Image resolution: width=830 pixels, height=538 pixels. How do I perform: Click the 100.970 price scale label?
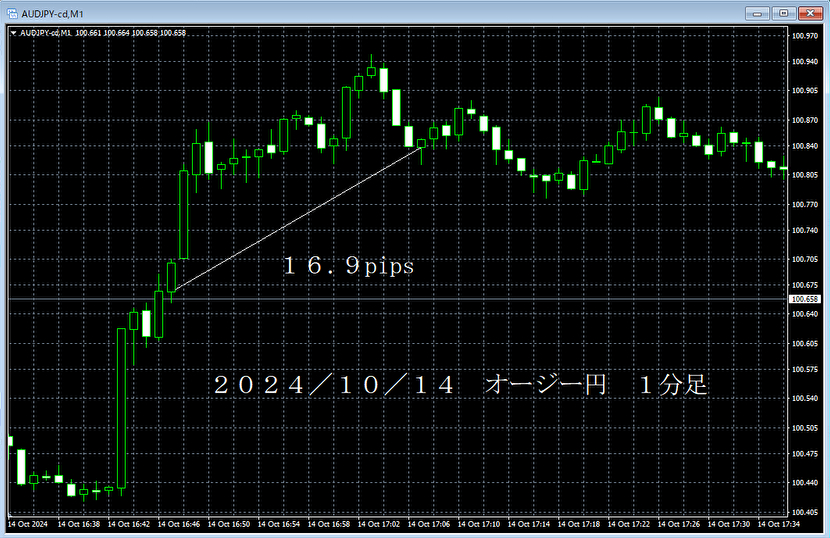805,36
